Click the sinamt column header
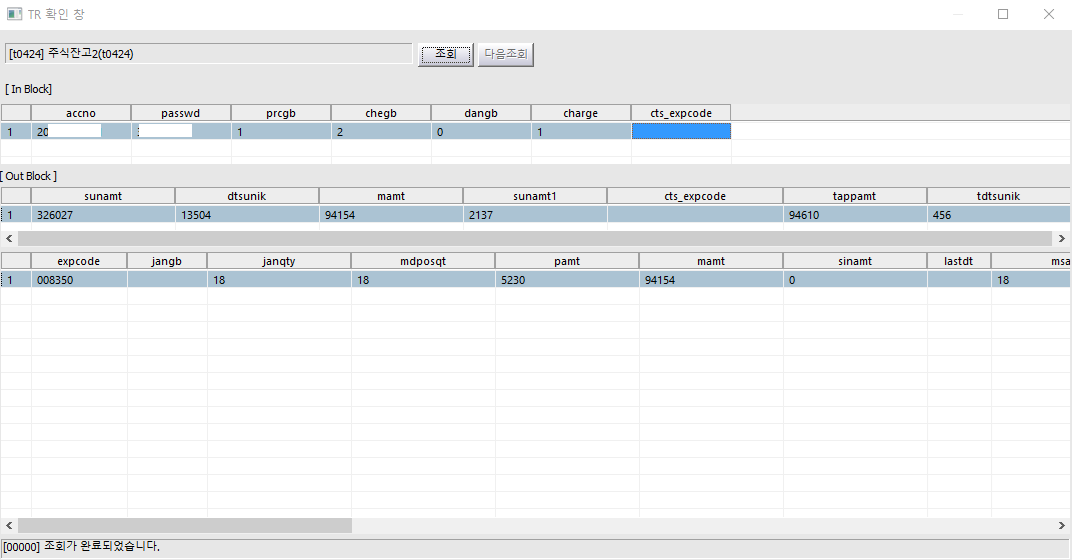Image resolution: width=1072 pixels, height=560 pixels. 855,261
